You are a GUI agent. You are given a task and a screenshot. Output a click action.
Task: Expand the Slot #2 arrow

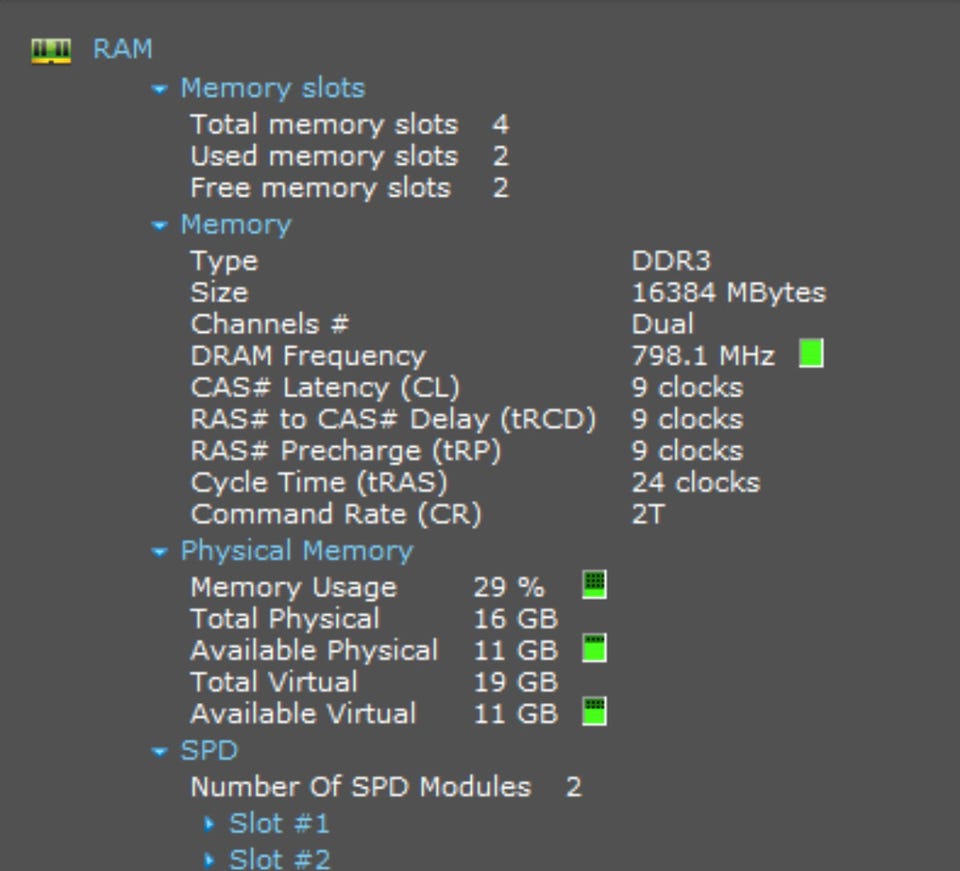[x=210, y=859]
